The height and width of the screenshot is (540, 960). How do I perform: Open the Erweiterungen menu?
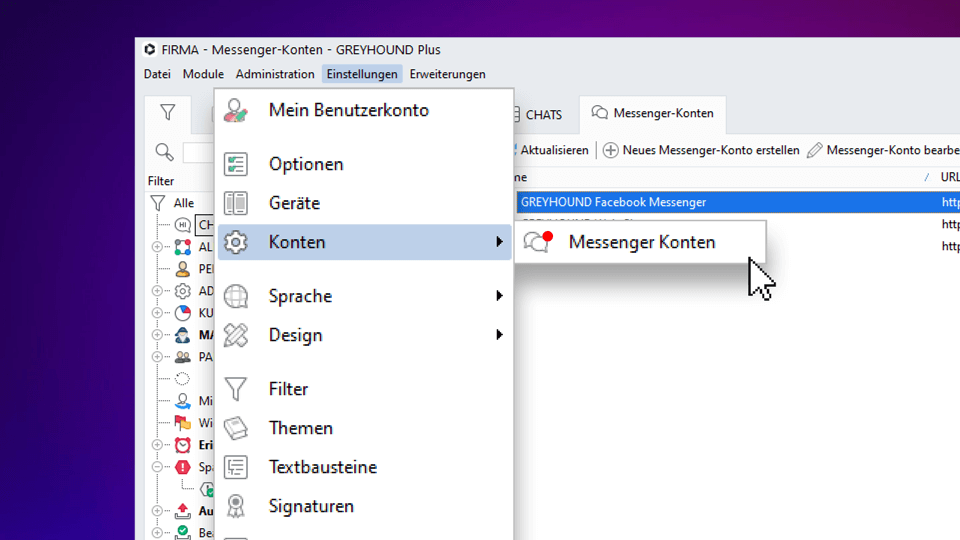point(448,74)
